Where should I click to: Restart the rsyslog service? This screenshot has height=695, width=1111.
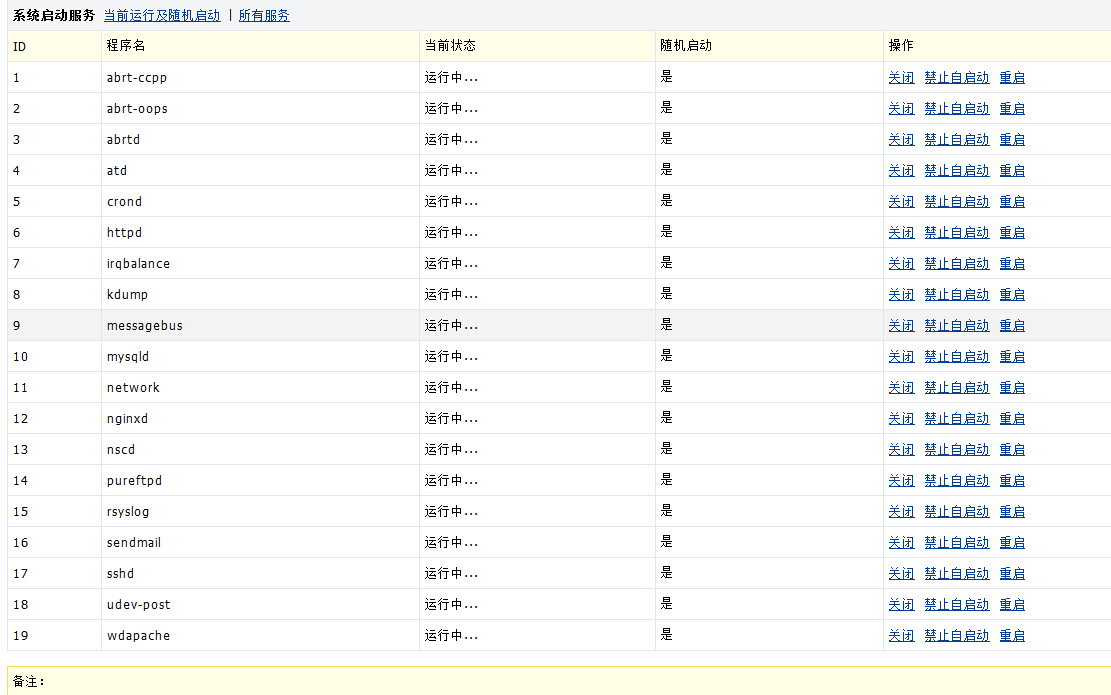(x=1012, y=512)
